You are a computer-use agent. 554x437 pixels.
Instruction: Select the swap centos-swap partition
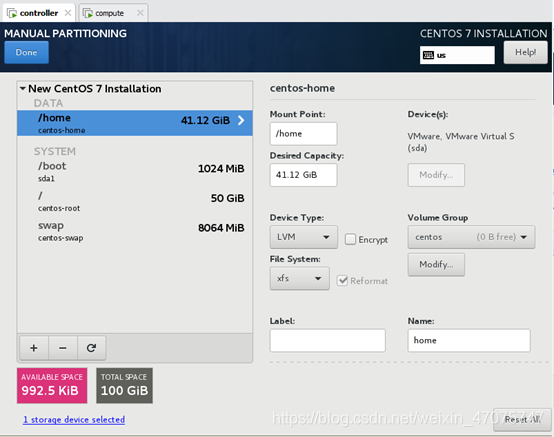tap(135, 231)
